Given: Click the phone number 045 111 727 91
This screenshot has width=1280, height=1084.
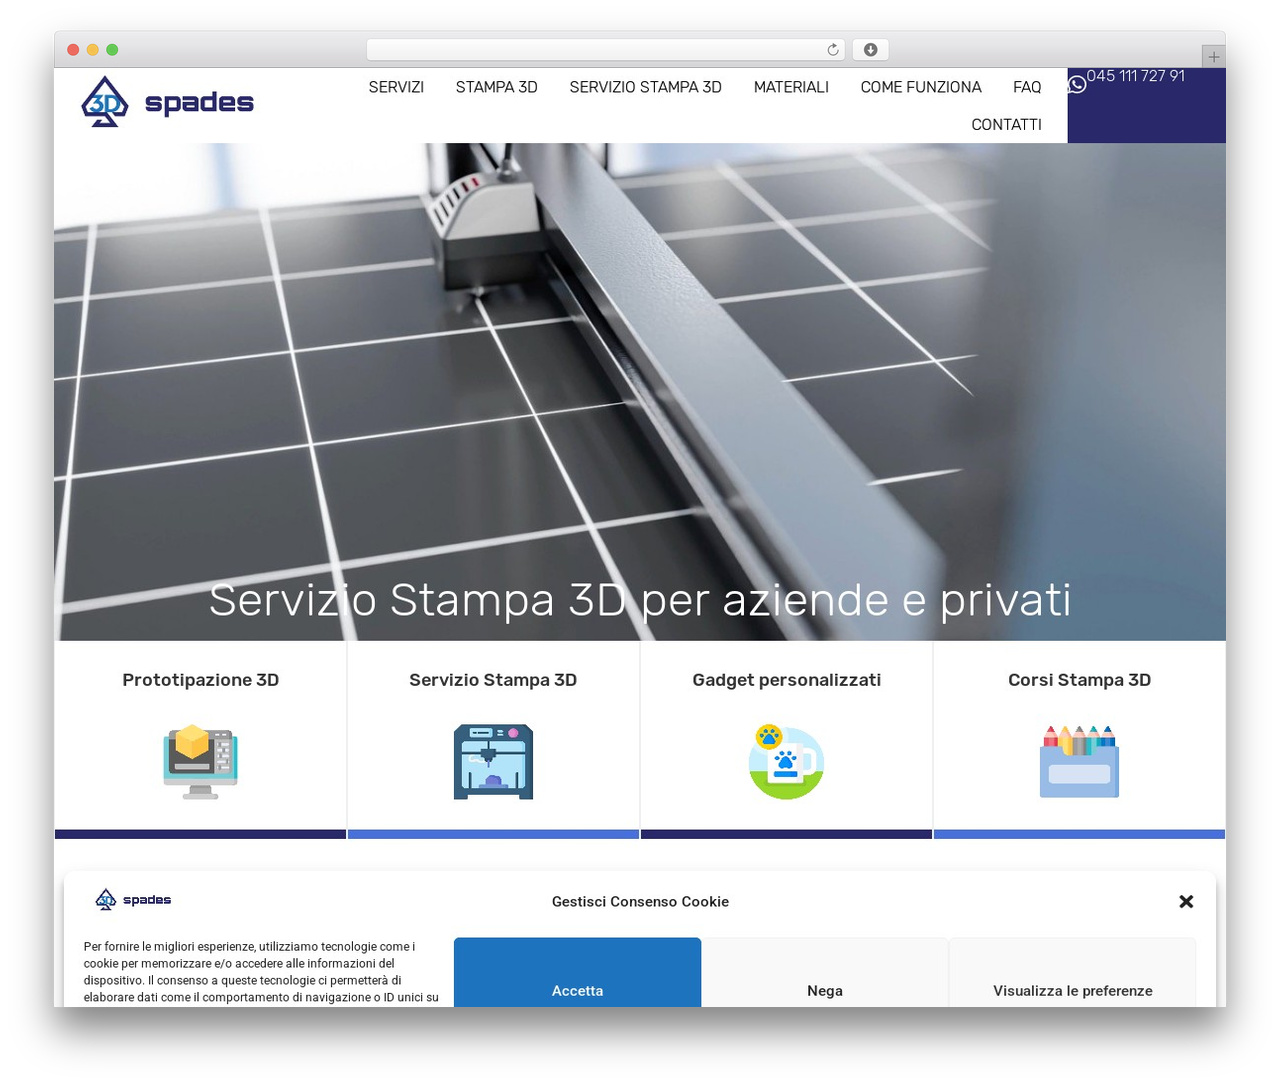Looking at the screenshot, I should pyautogui.click(x=1136, y=76).
